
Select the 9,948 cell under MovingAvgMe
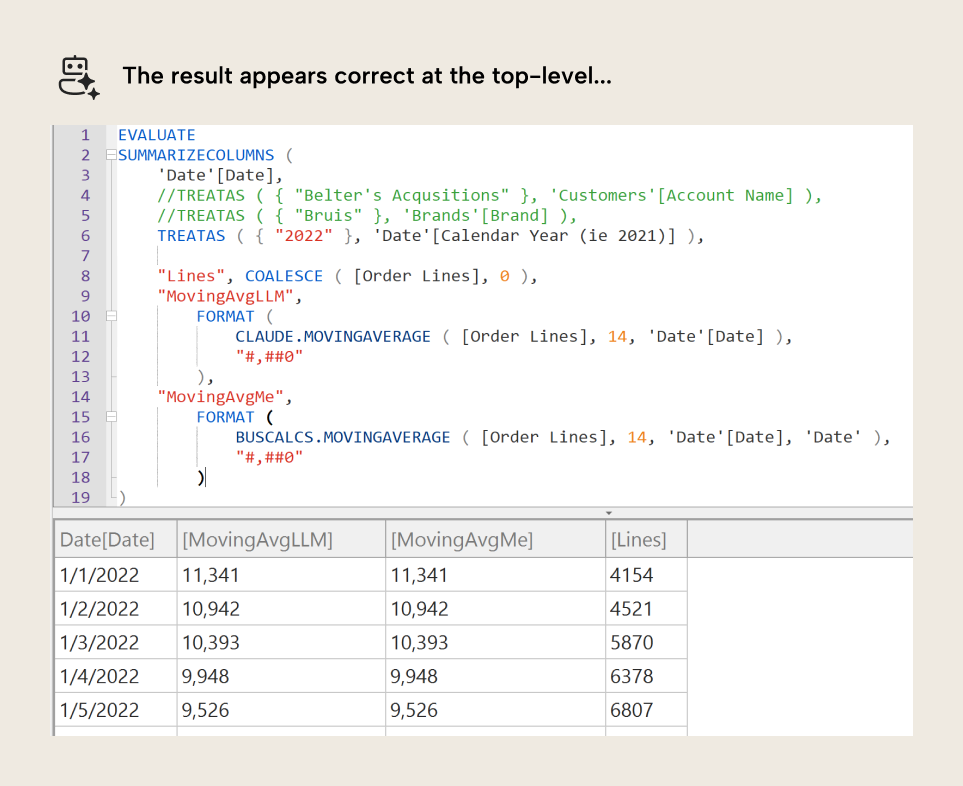tap(420, 676)
